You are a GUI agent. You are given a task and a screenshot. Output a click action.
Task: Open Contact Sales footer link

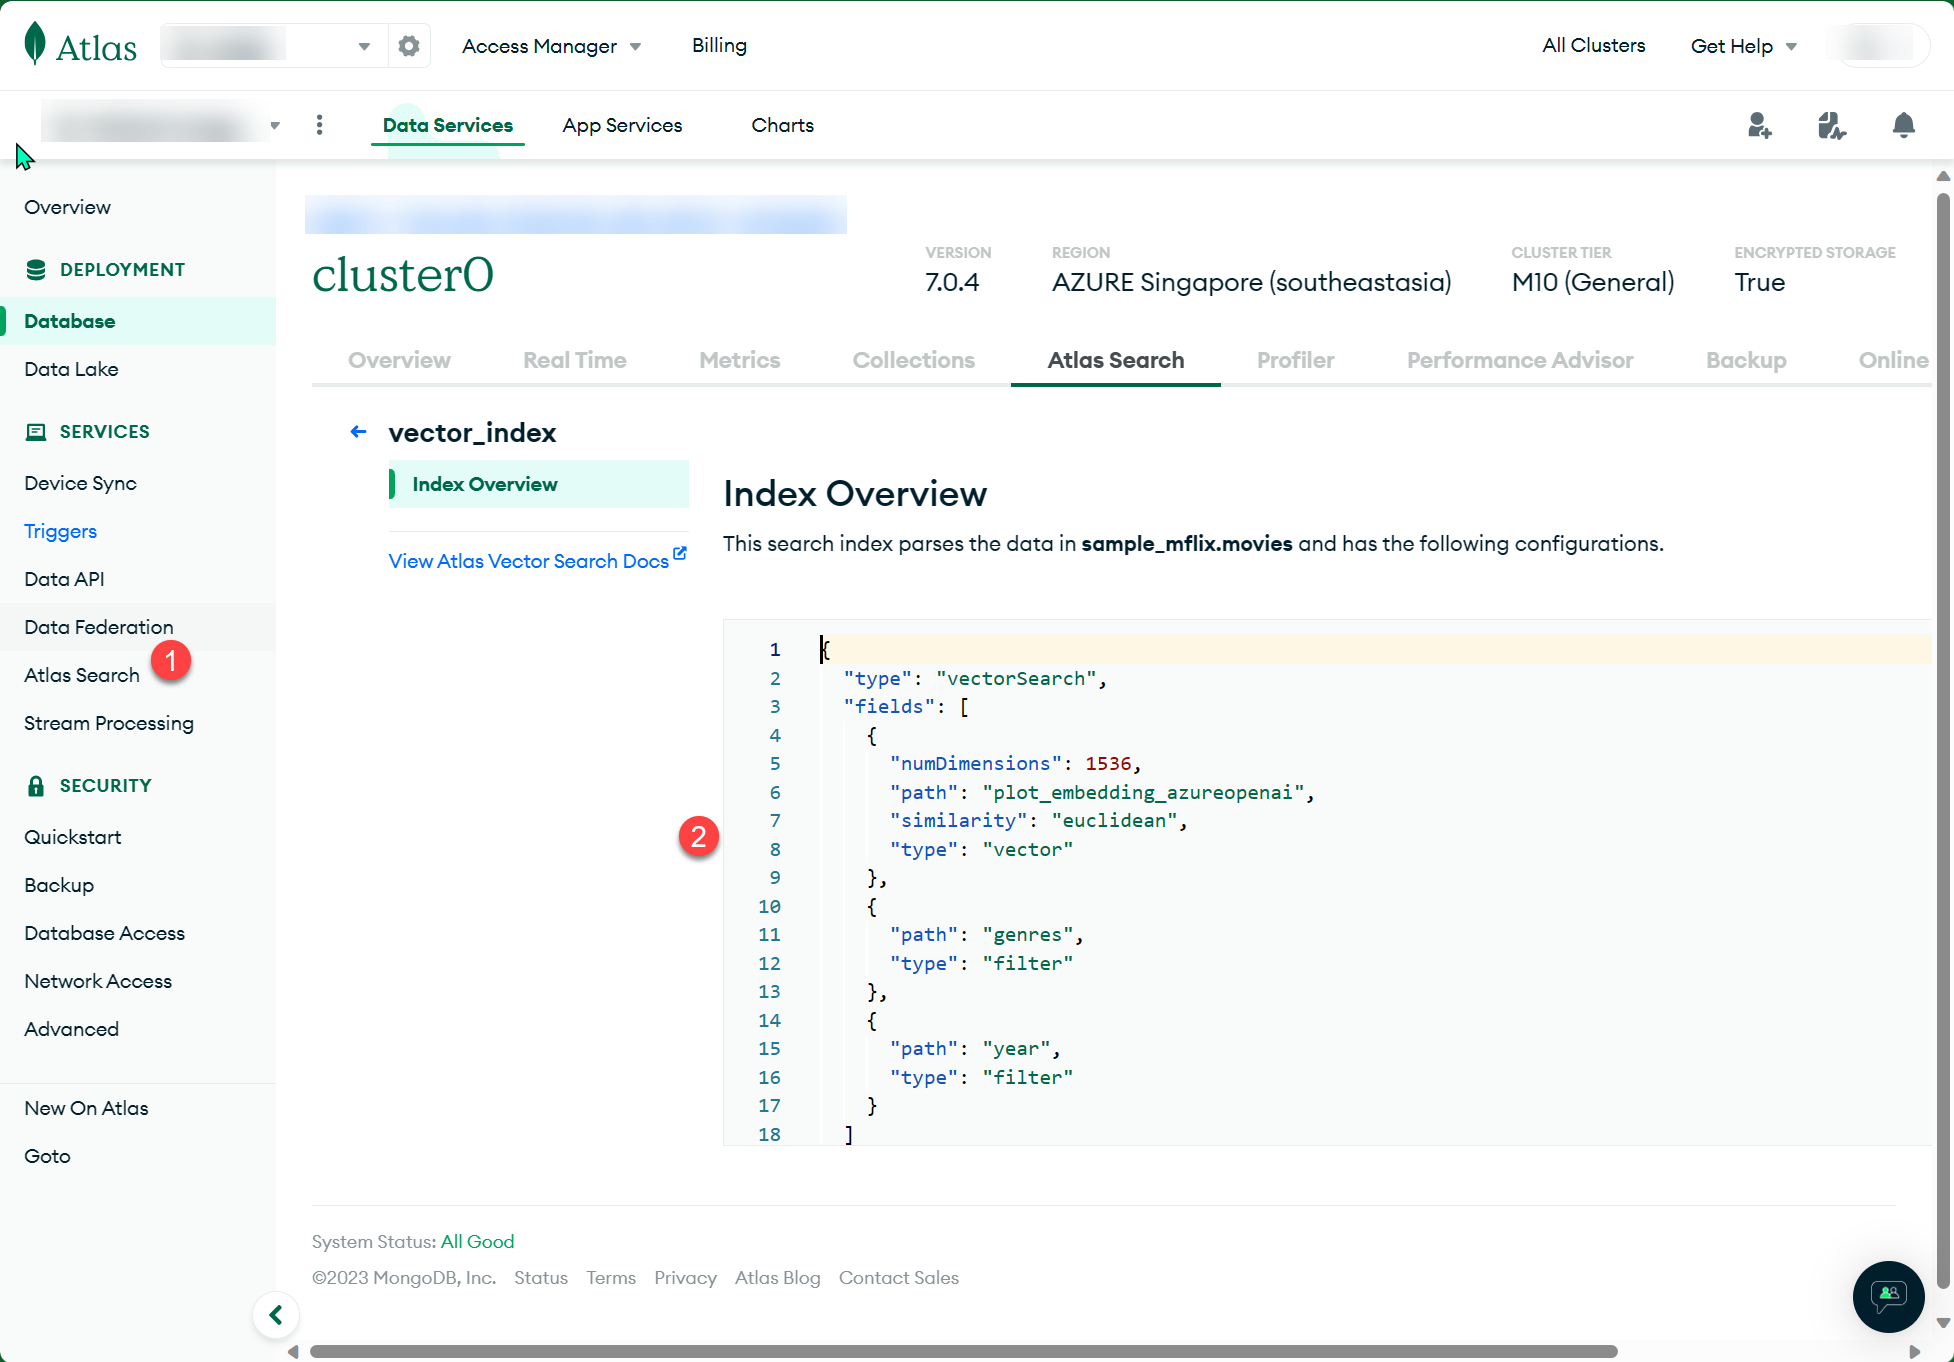tap(898, 1277)
